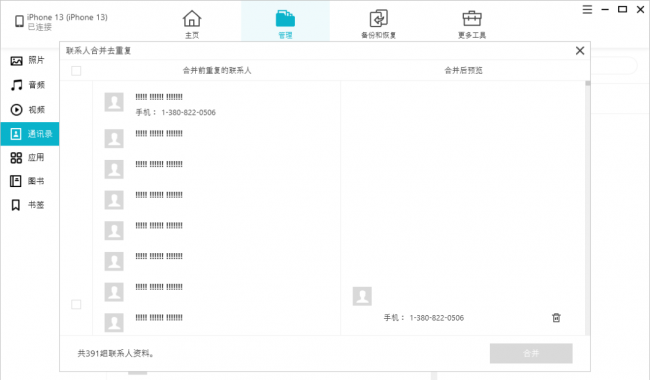Select 视频 video in sidebar
650x380 pixels.
point(29,109)
